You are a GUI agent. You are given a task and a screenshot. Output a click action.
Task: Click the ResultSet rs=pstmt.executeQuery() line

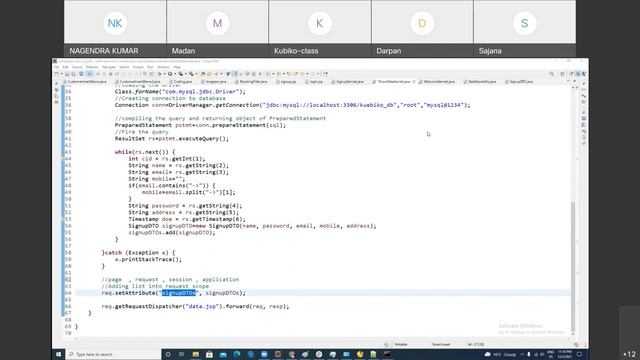pyautogui.click(x=171, y=138)
